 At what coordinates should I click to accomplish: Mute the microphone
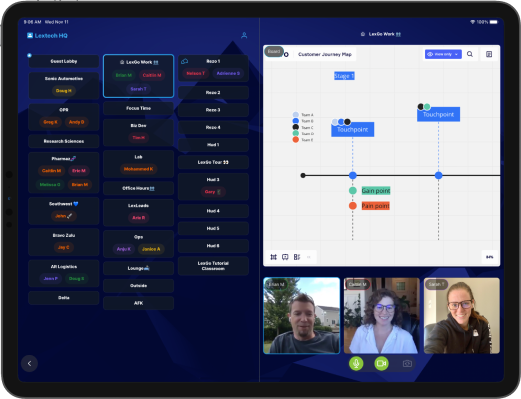tap(356, 363)
